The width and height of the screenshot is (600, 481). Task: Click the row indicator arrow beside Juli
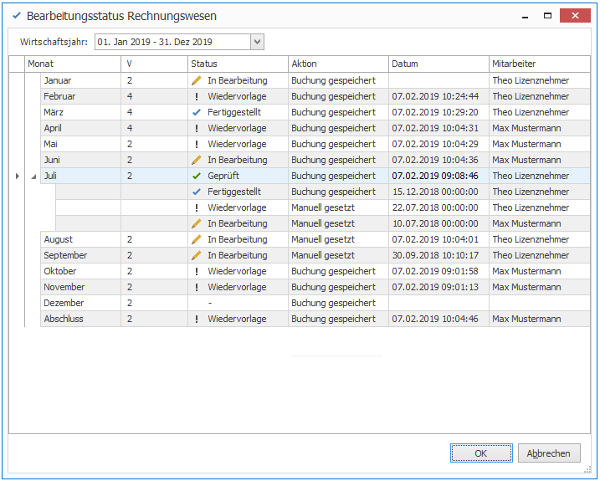point(17,176)
